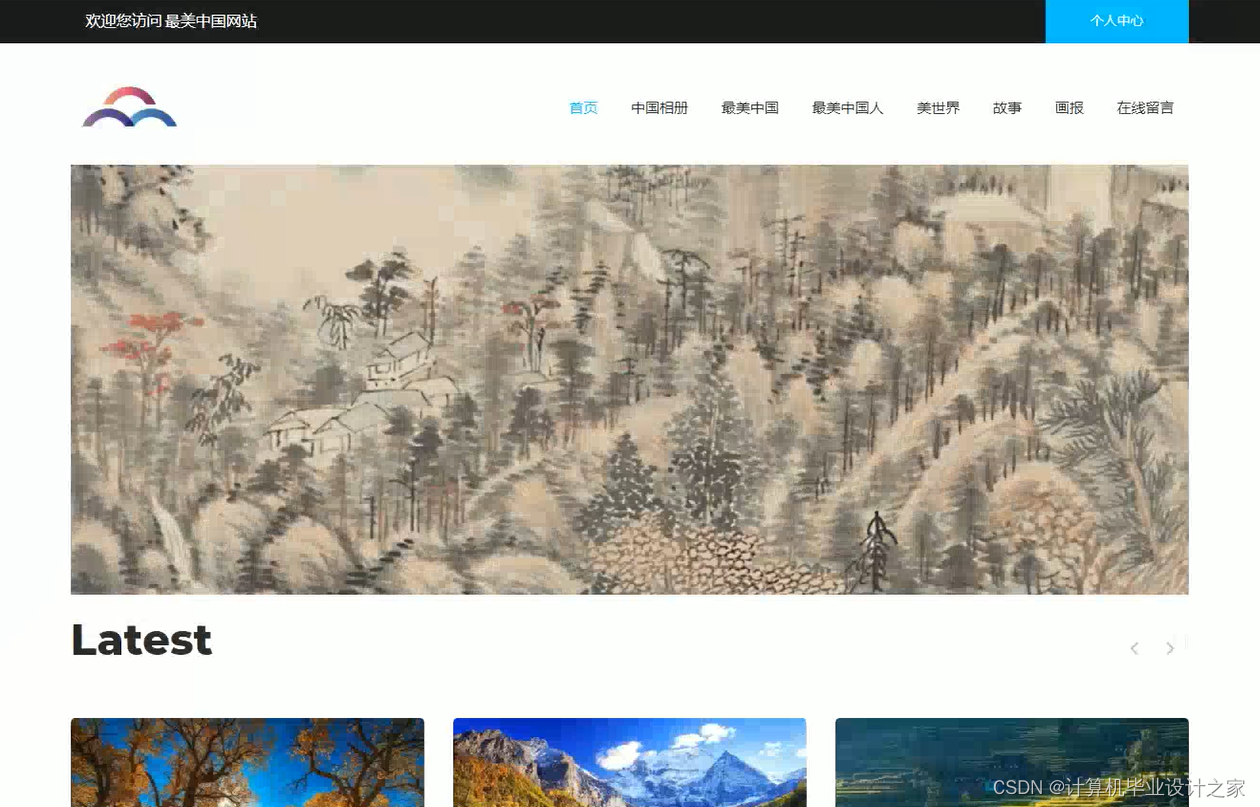This screenshot has width=1260, height=807.
Task: Click 欢迎您访问 最美中国网站 welcome text
Action: pos(171,21)
